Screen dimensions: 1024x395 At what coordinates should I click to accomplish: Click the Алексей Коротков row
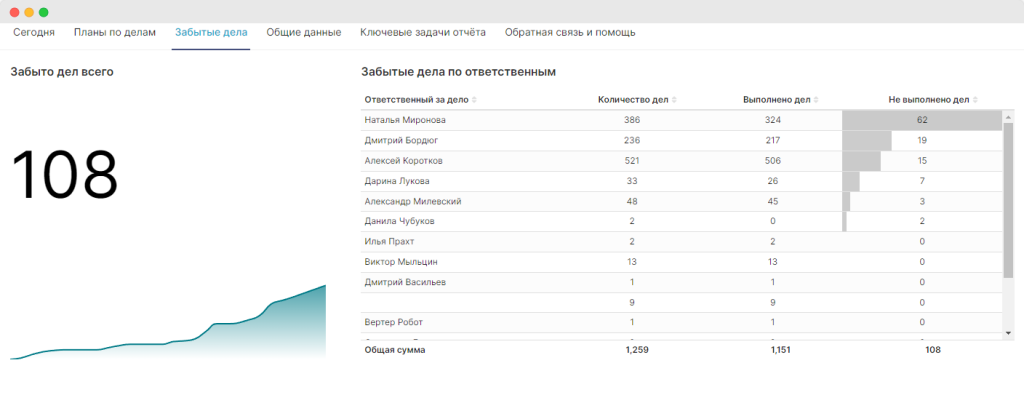pos(682,161)
